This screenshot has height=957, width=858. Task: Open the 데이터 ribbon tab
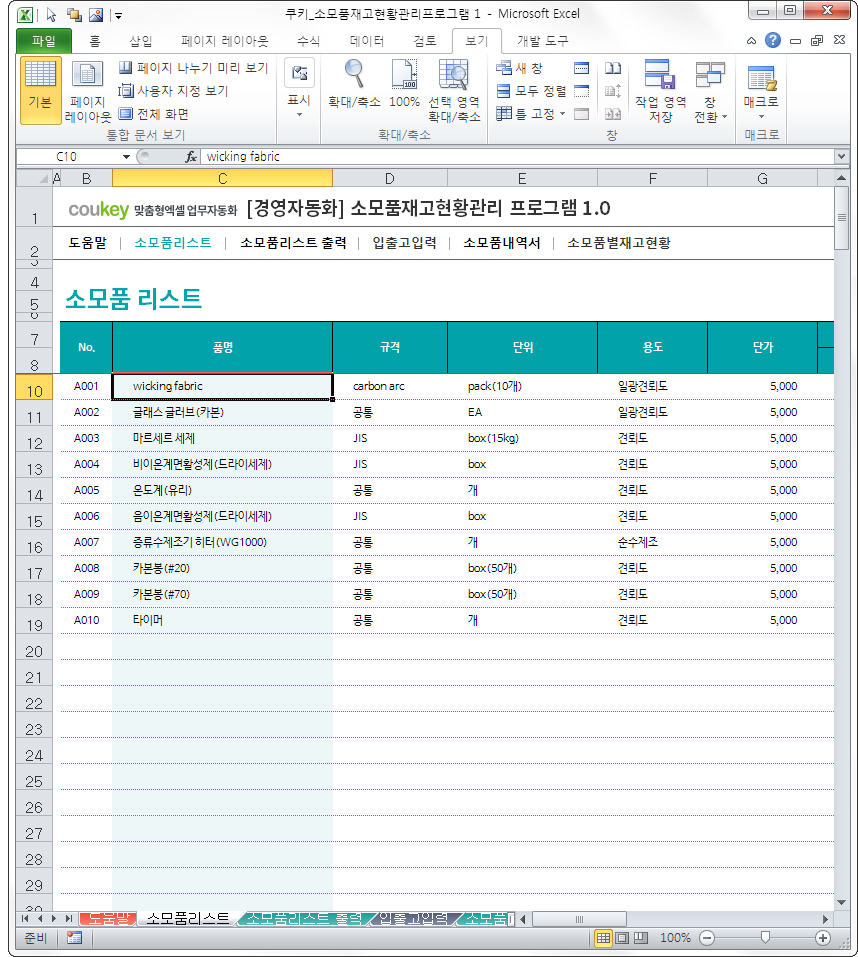click(x=367, y=41)
